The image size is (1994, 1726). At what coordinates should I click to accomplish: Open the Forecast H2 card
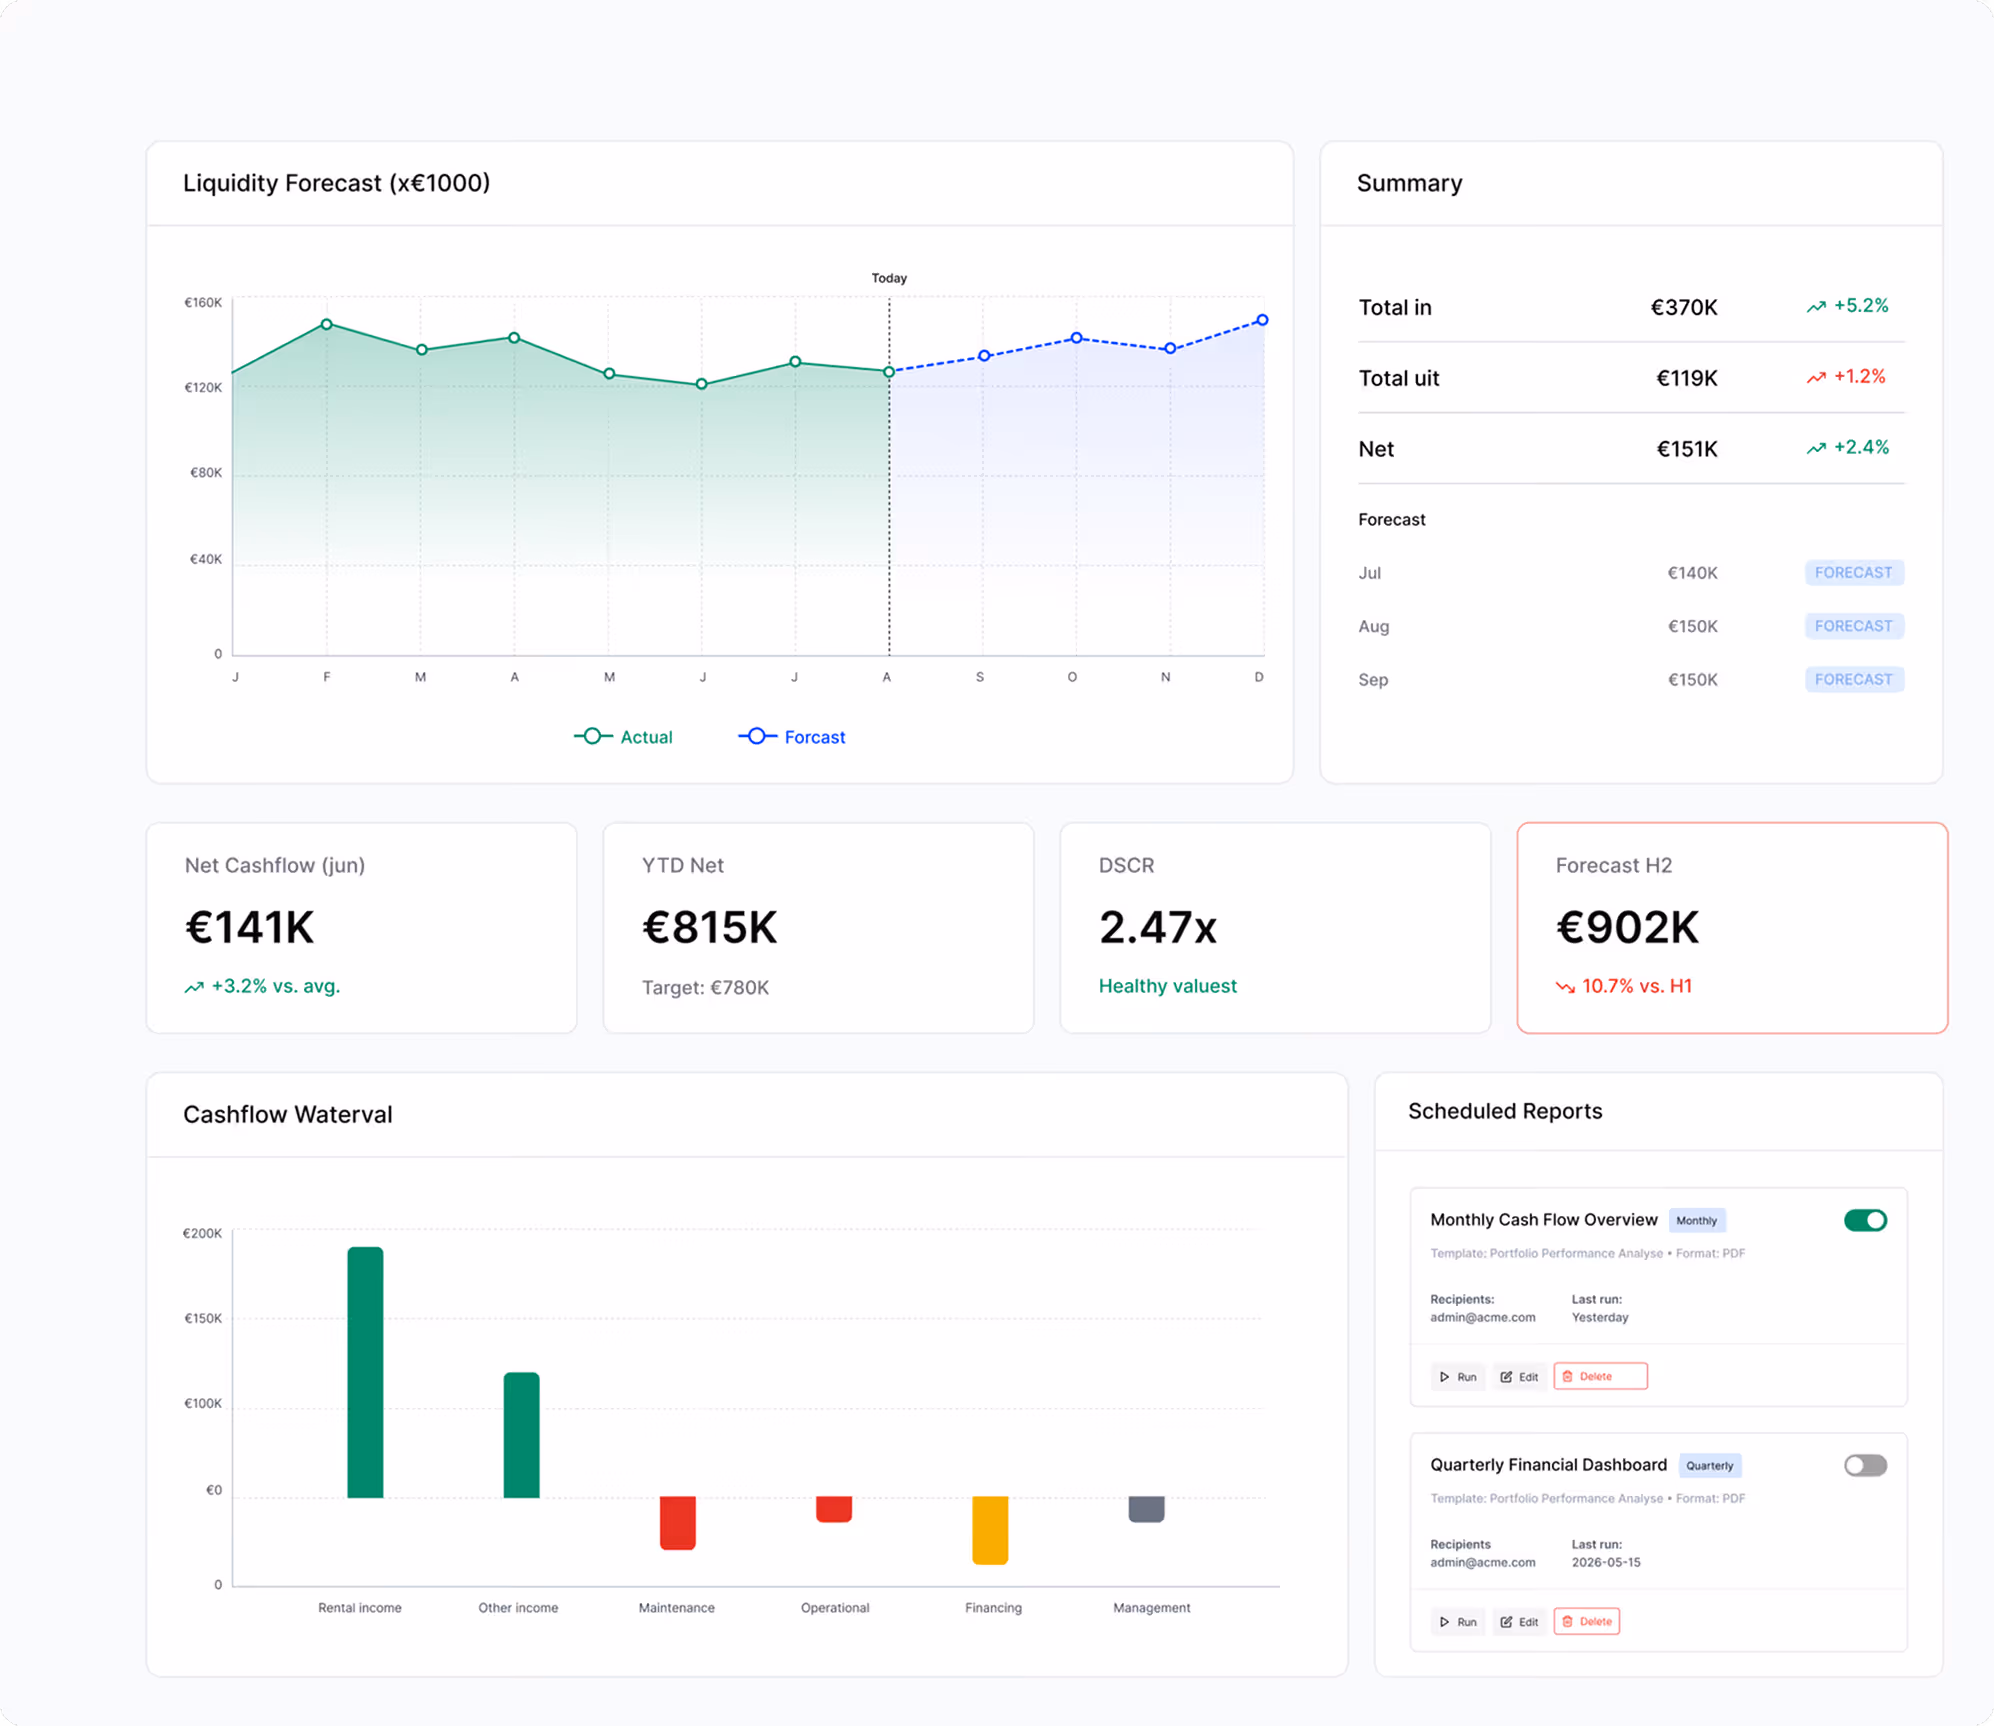pyautogui.click(x=1732, y=928)
